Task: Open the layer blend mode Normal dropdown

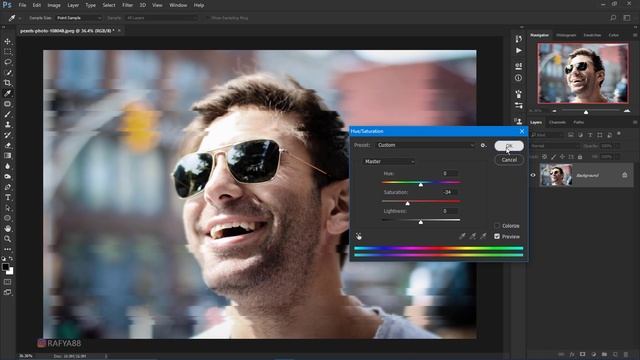Action: pos(555,146)
